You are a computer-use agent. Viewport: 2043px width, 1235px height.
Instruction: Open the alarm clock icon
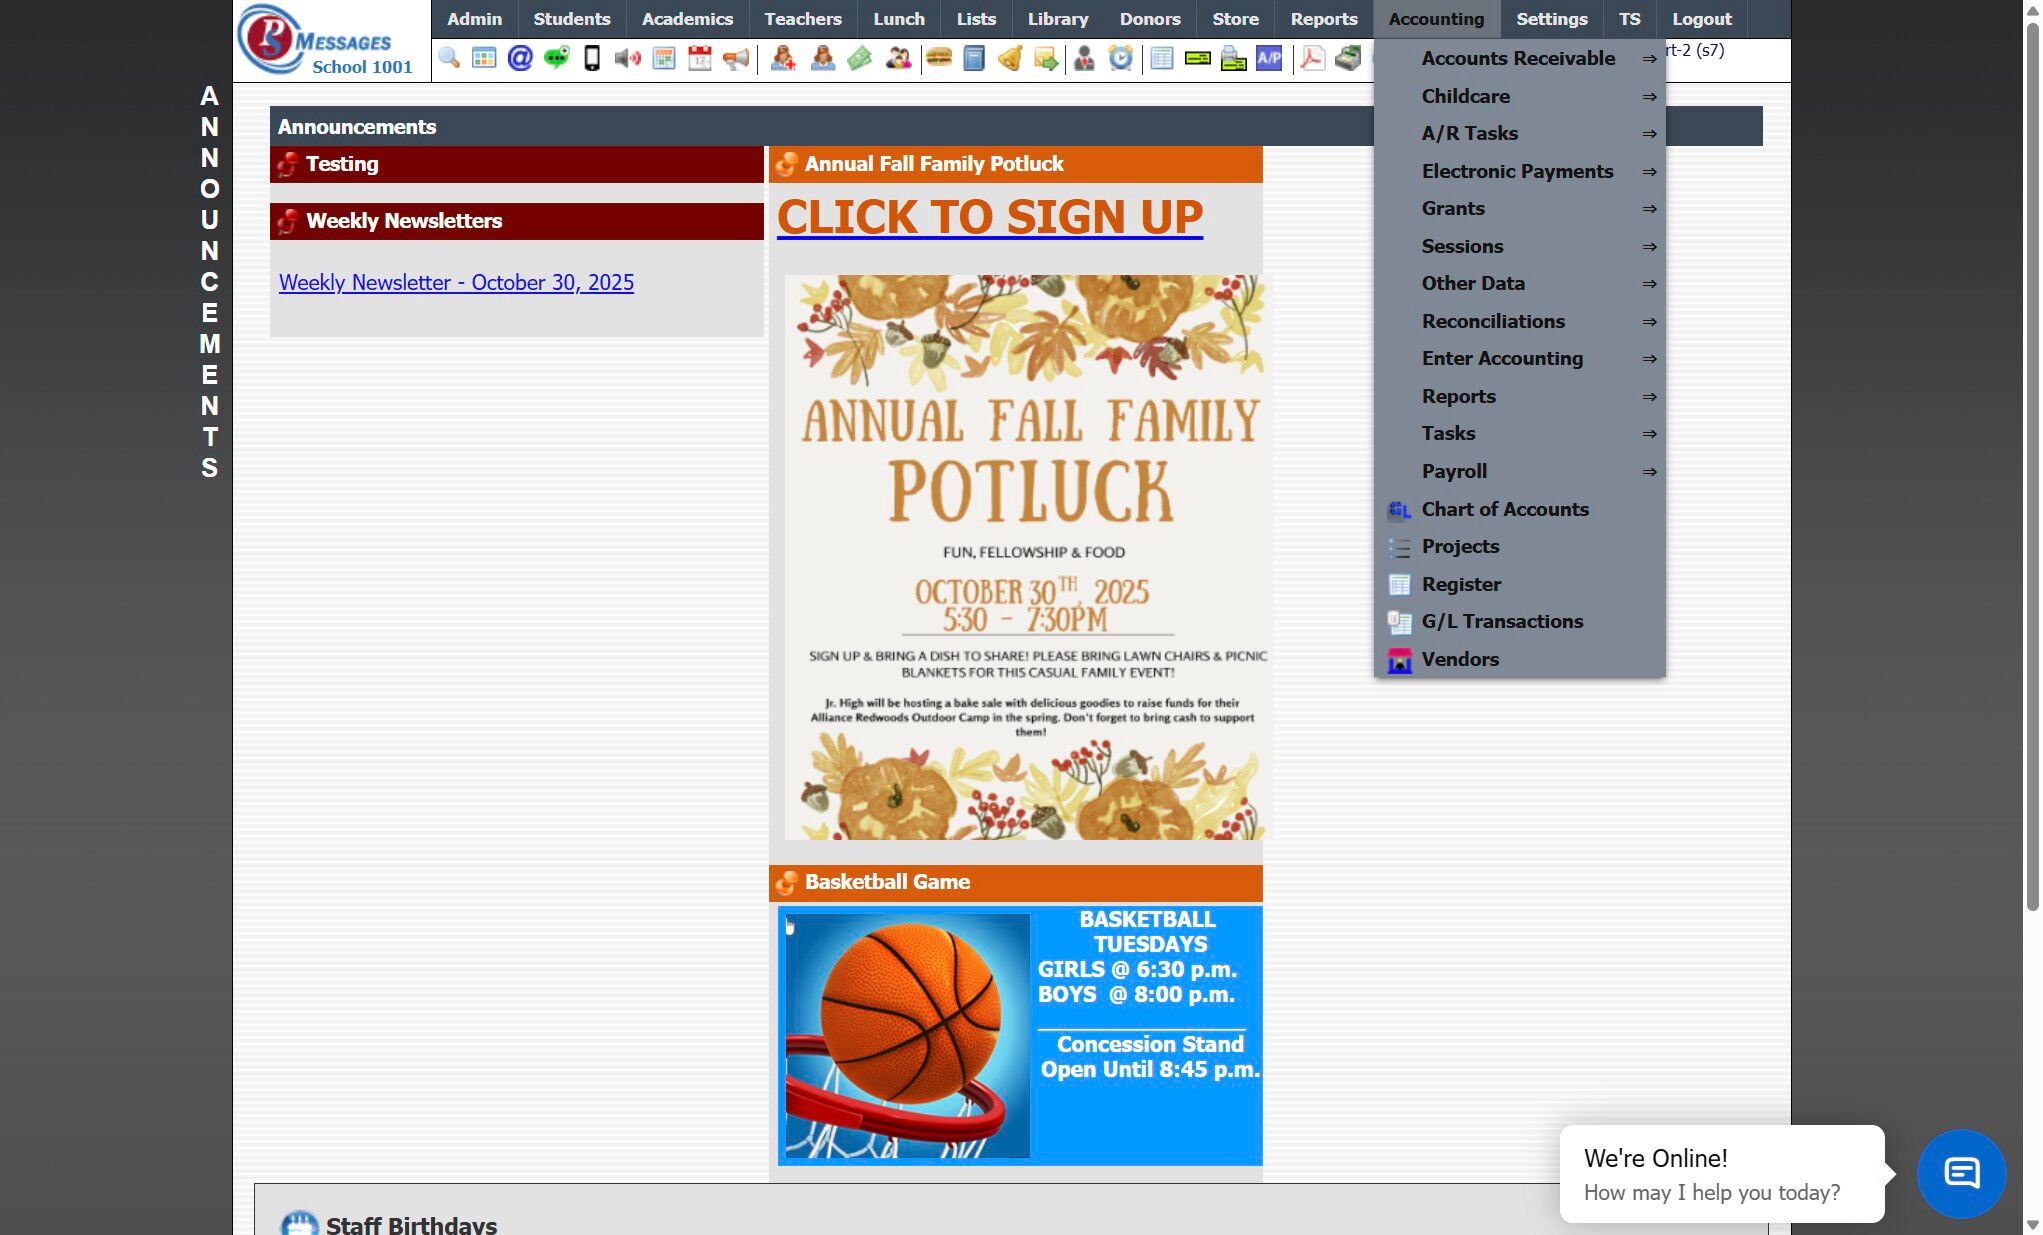point(1121,59)
